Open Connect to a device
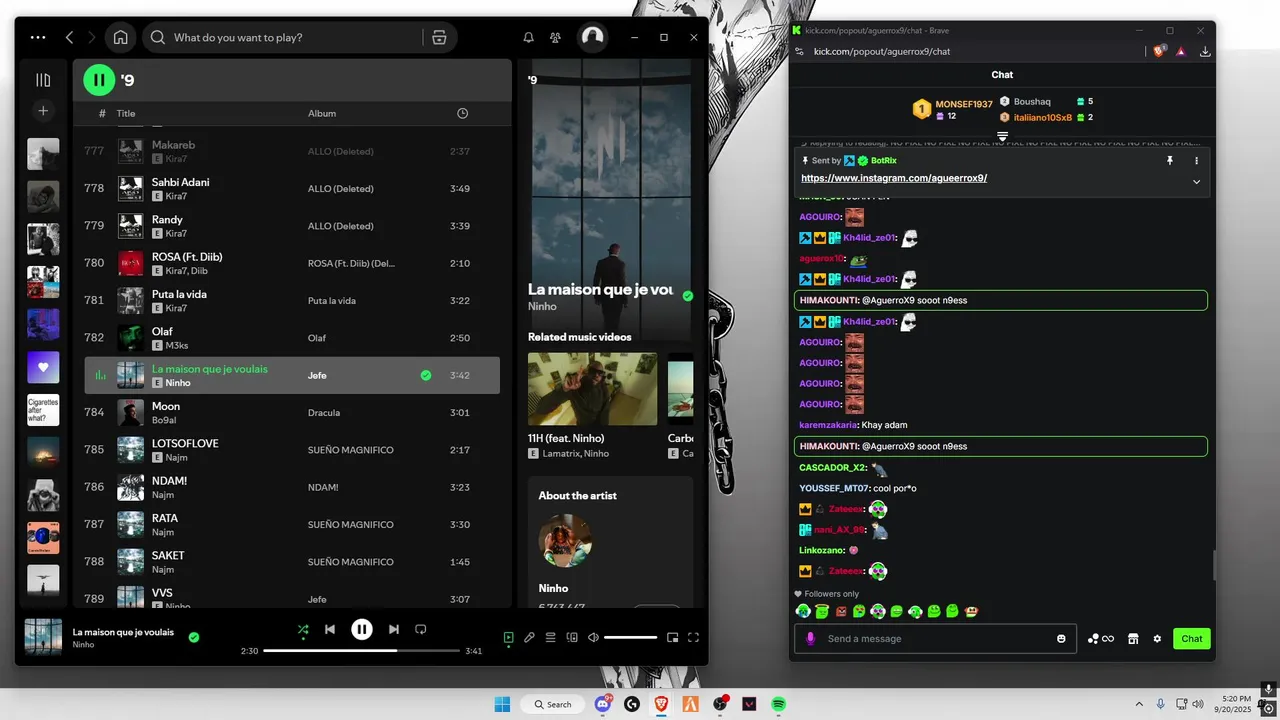The width and height of the screenshot is (1280, 720). pyautogui.click(x=572, y=637)
